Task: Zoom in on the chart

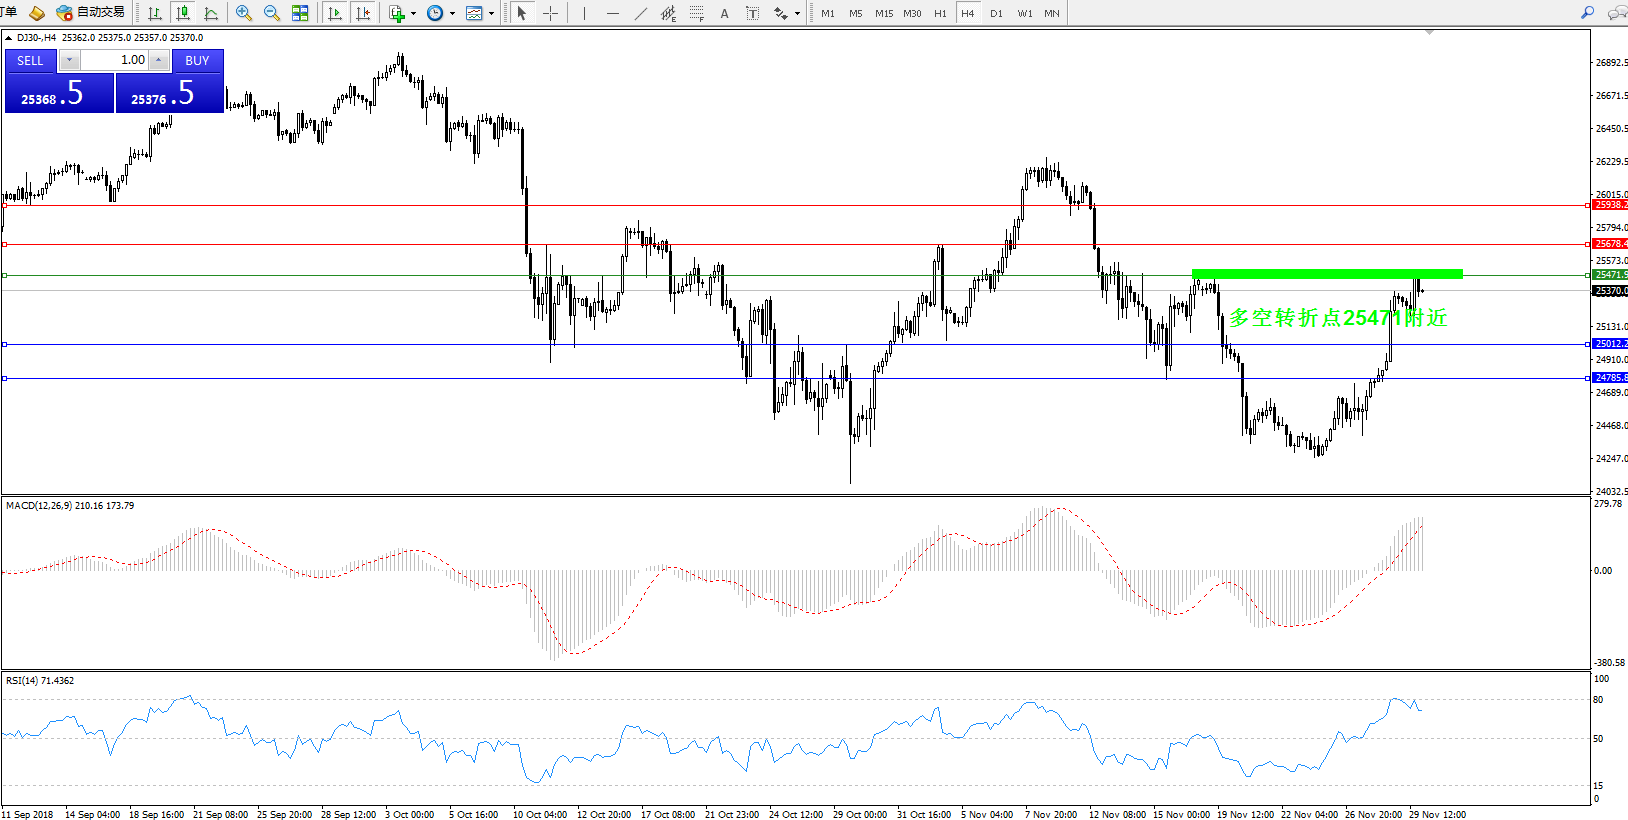Action: pos(243,13)
